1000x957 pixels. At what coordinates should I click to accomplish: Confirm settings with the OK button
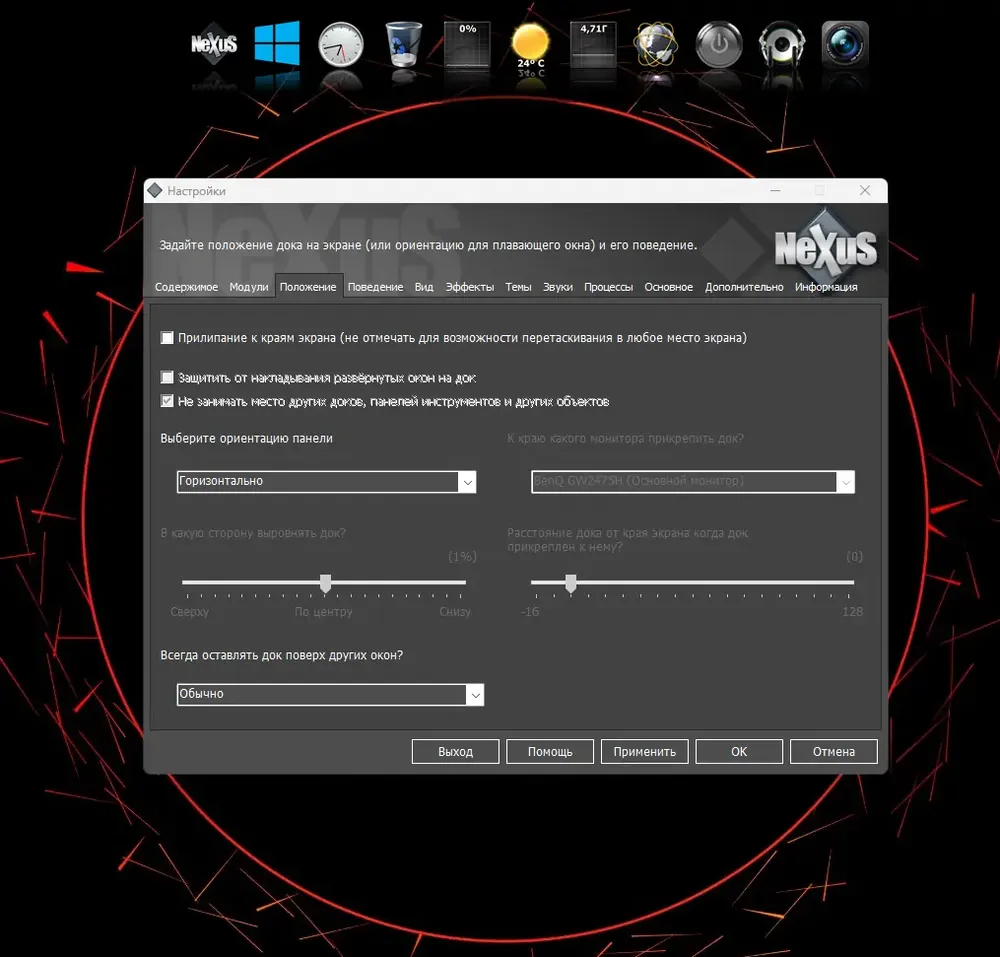coord(739,752)
